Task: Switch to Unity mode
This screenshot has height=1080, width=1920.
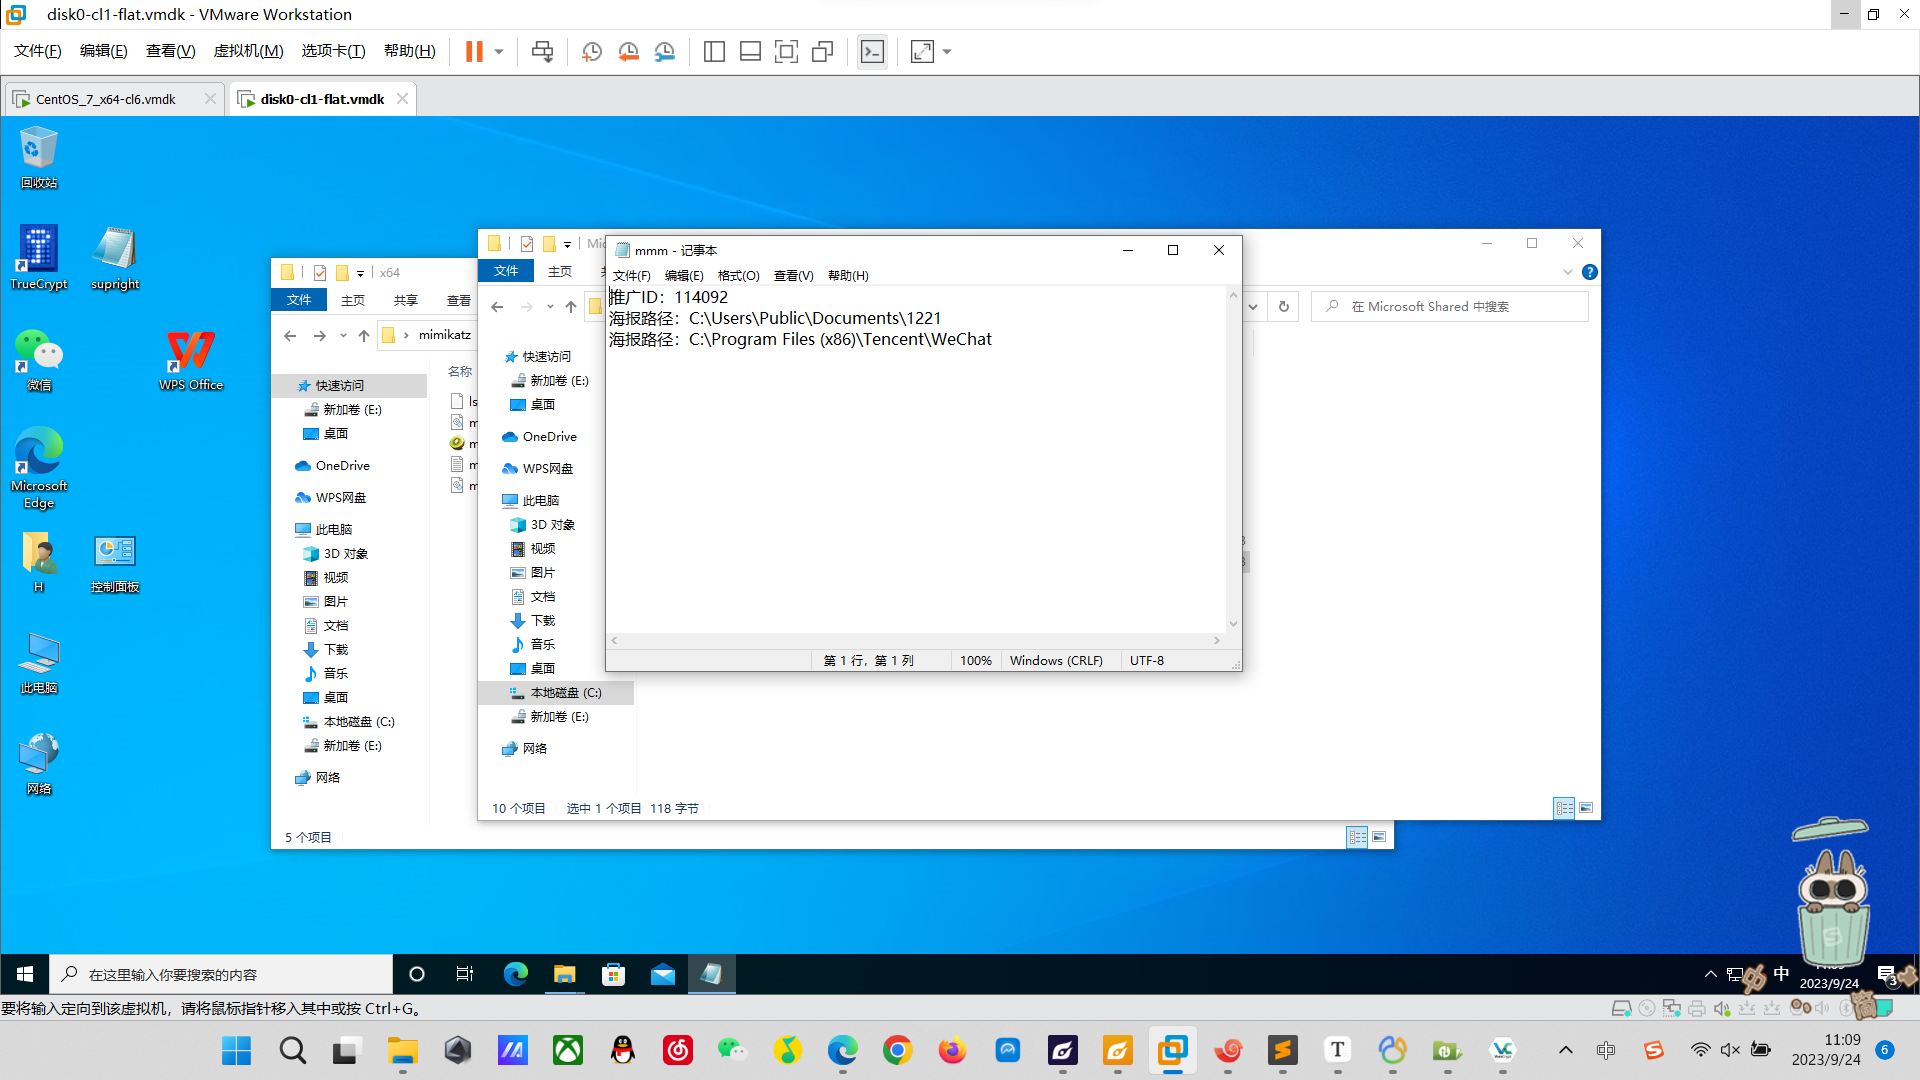Action: point(823,51)
